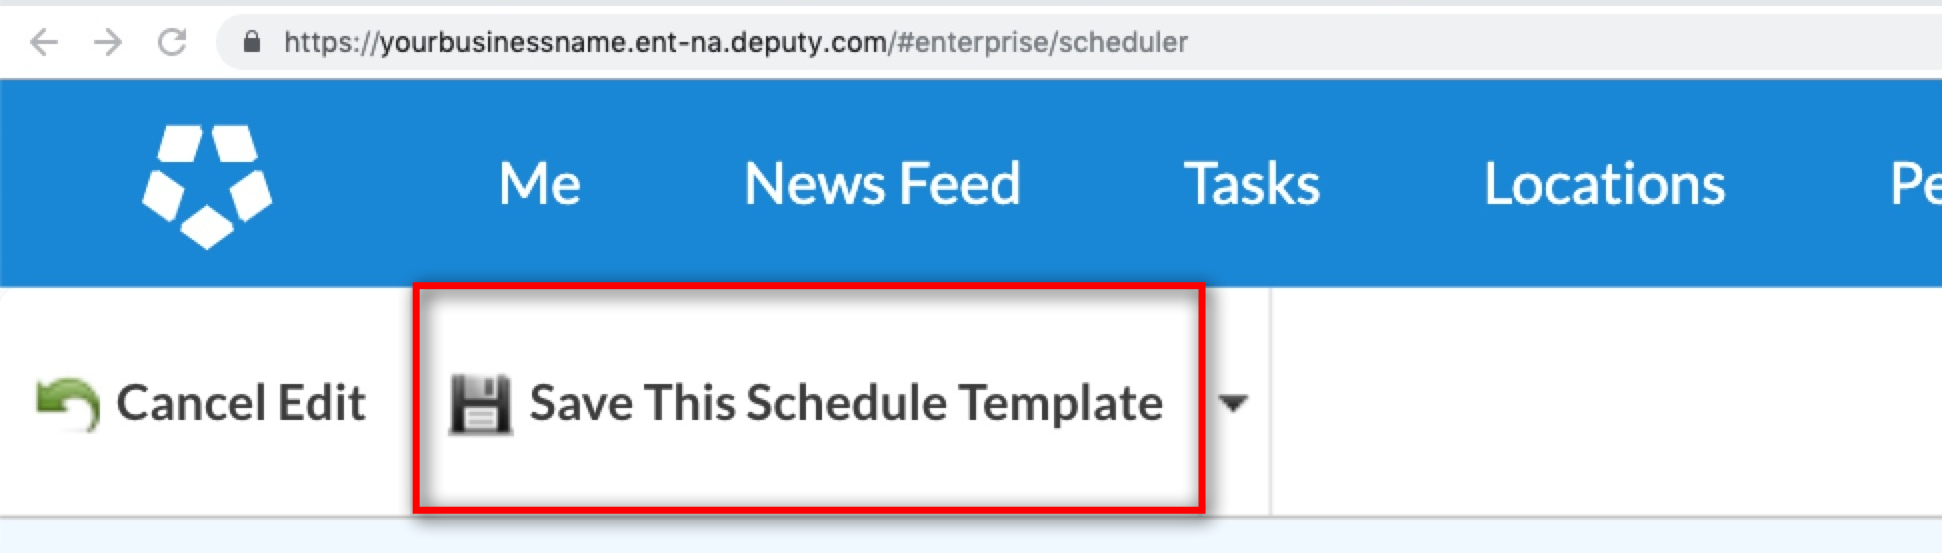Click the Save This Schedule Template text
This screenshot has width=1942, height=553.
point(846,403)
